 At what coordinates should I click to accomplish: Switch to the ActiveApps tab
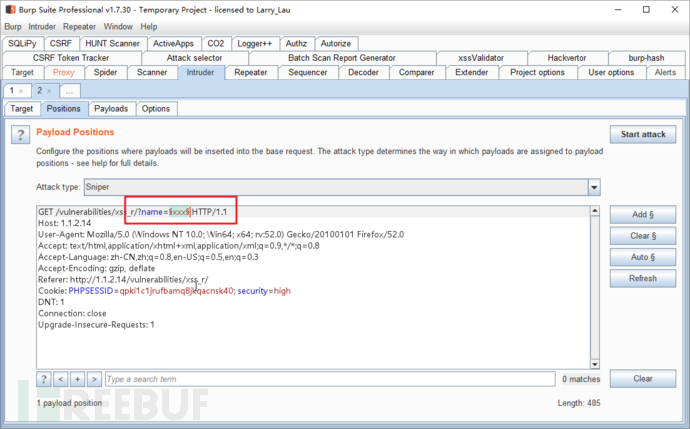pos(173,44)
